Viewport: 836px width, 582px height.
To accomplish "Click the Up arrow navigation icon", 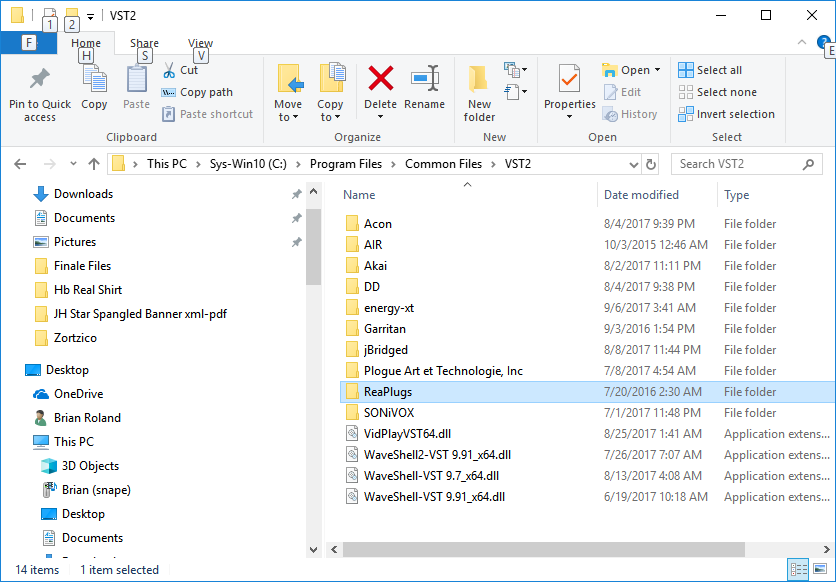I will click(94, 164).
